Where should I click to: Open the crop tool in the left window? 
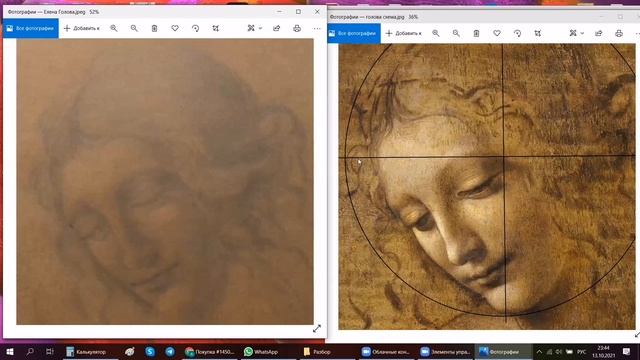pos(216,28)
